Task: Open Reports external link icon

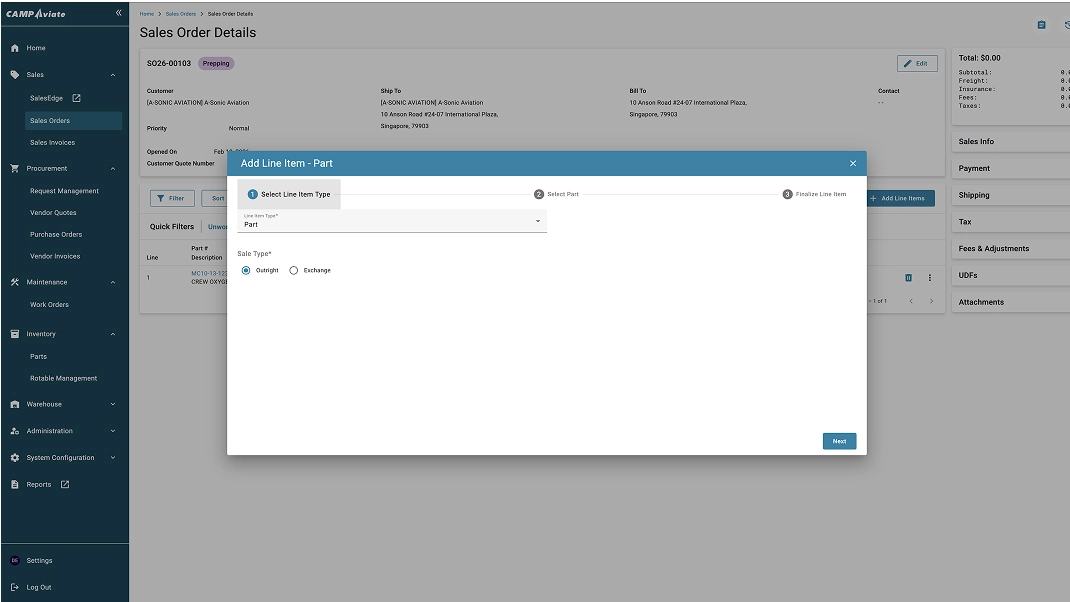Action: [x=65, y=485]
